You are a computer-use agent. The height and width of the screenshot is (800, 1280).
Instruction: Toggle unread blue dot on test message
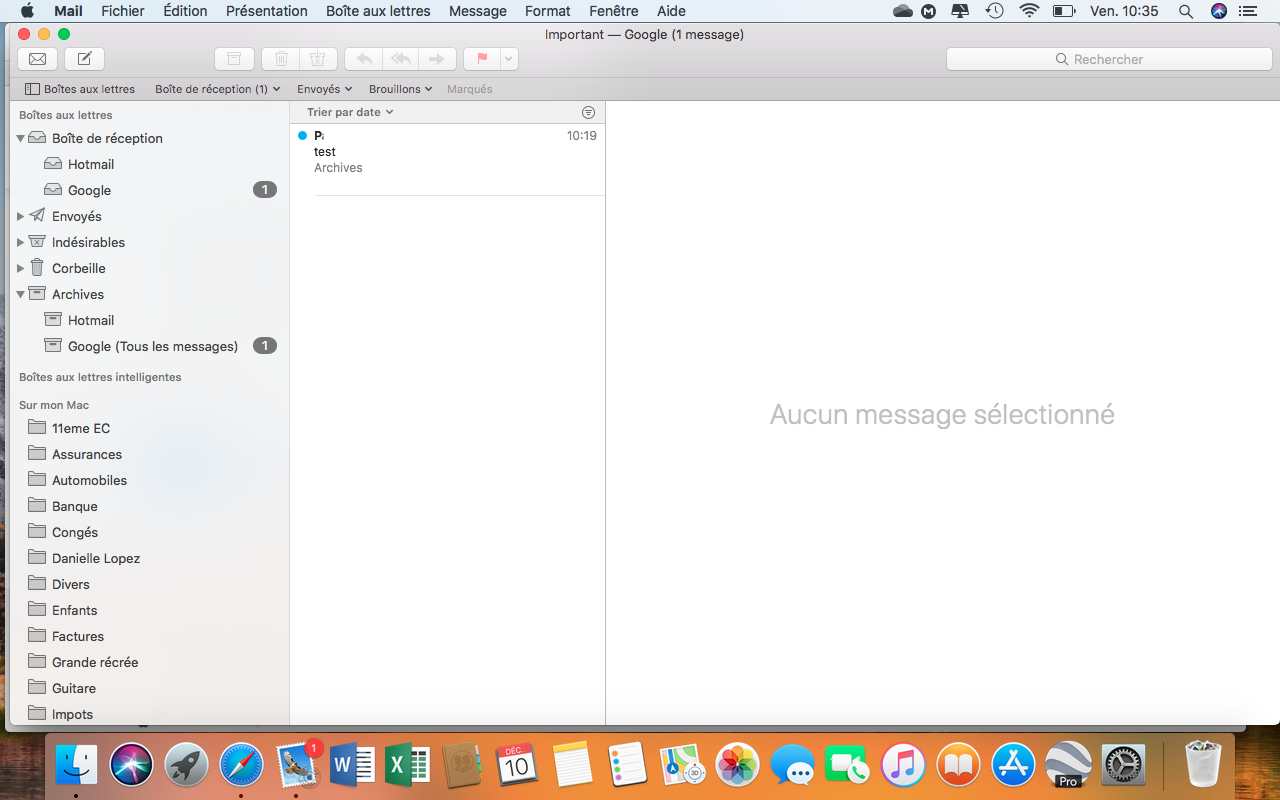(302, 136)
